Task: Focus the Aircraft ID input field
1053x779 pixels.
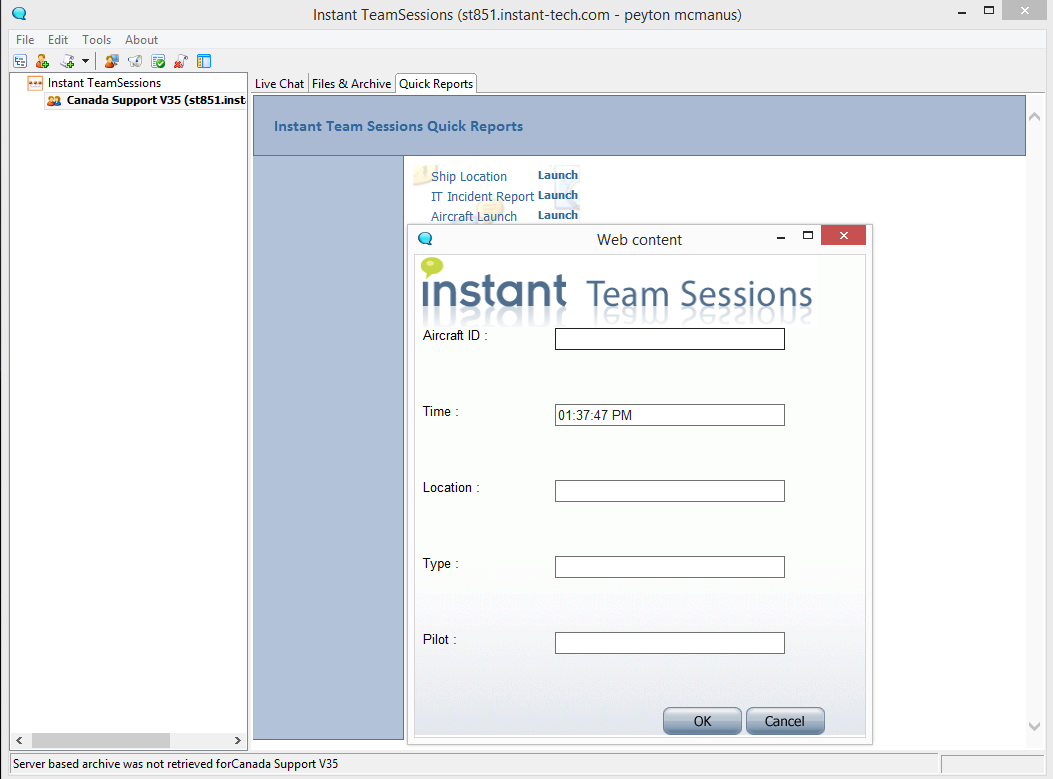Action: click(670, 339)
